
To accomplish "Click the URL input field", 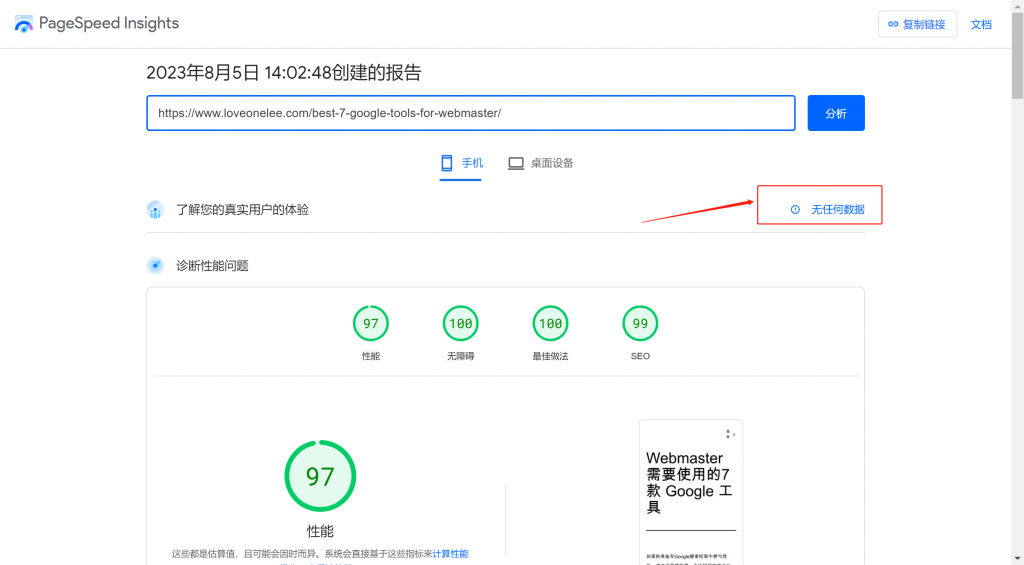I will coord(471,113).
